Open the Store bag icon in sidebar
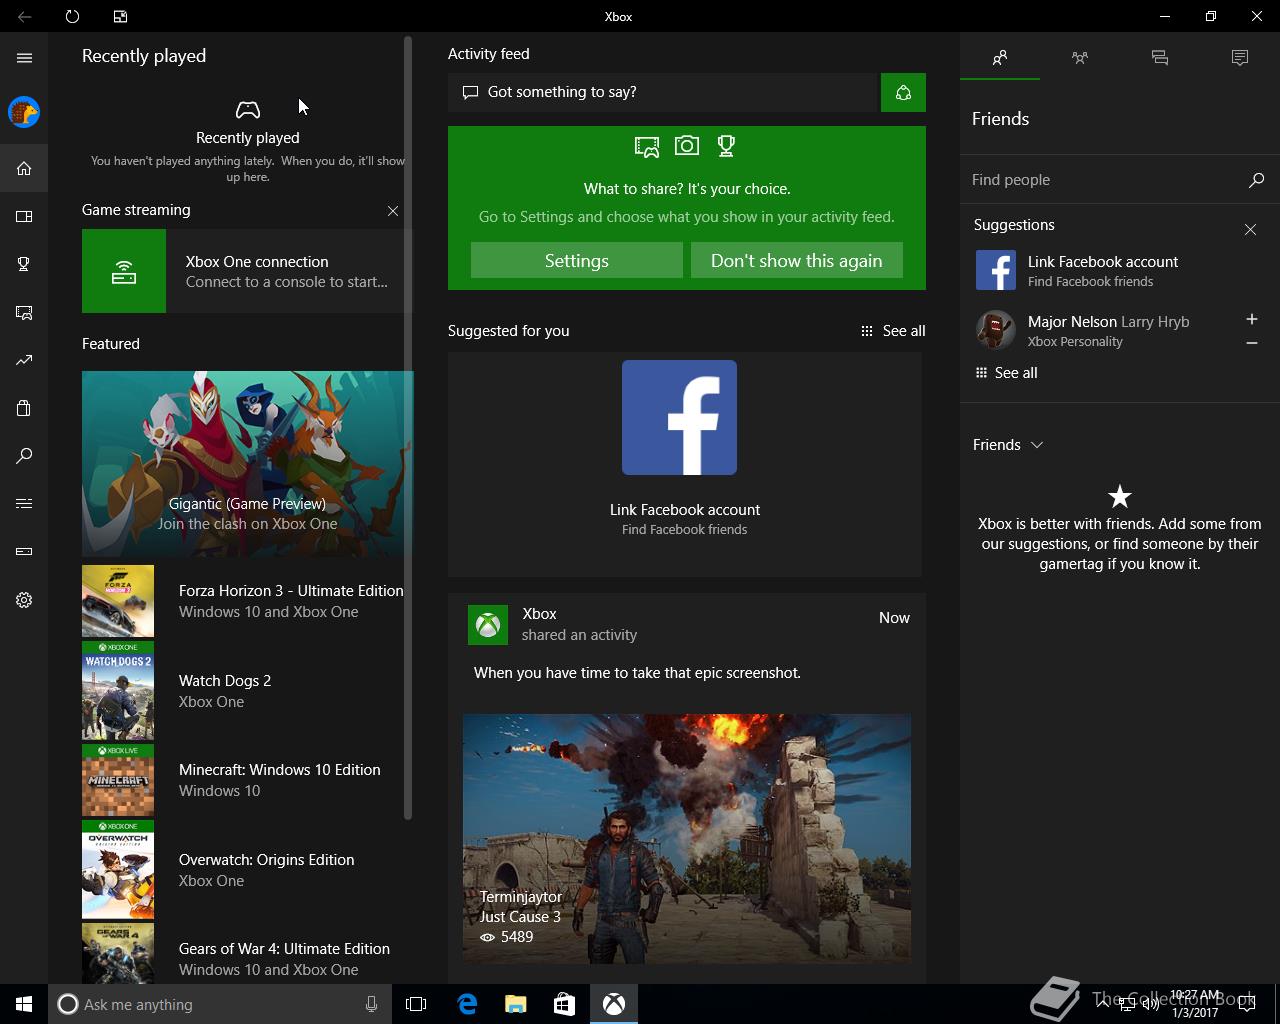 point(24,408)
